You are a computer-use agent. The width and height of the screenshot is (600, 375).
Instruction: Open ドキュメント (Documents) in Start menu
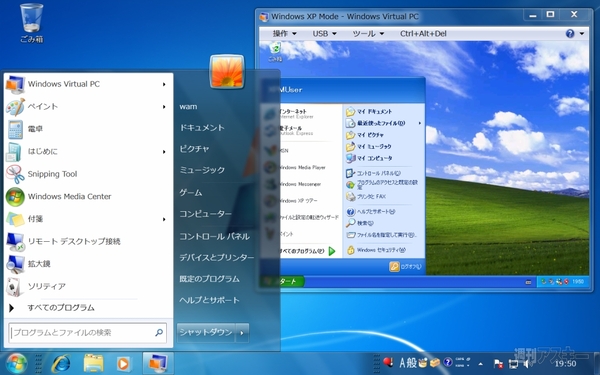[202, 128]
